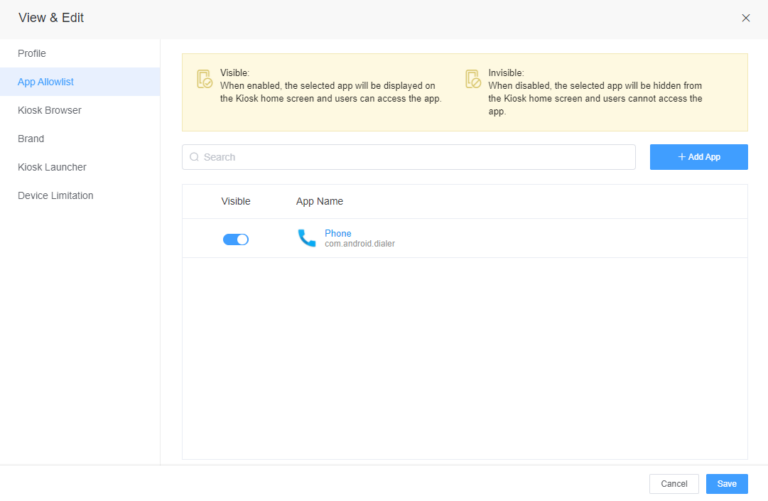Image resolution: width=768 pixels, height=501 pixels.
Task: Click the magnifier icon in Search box
Action: tap(194, 157)
